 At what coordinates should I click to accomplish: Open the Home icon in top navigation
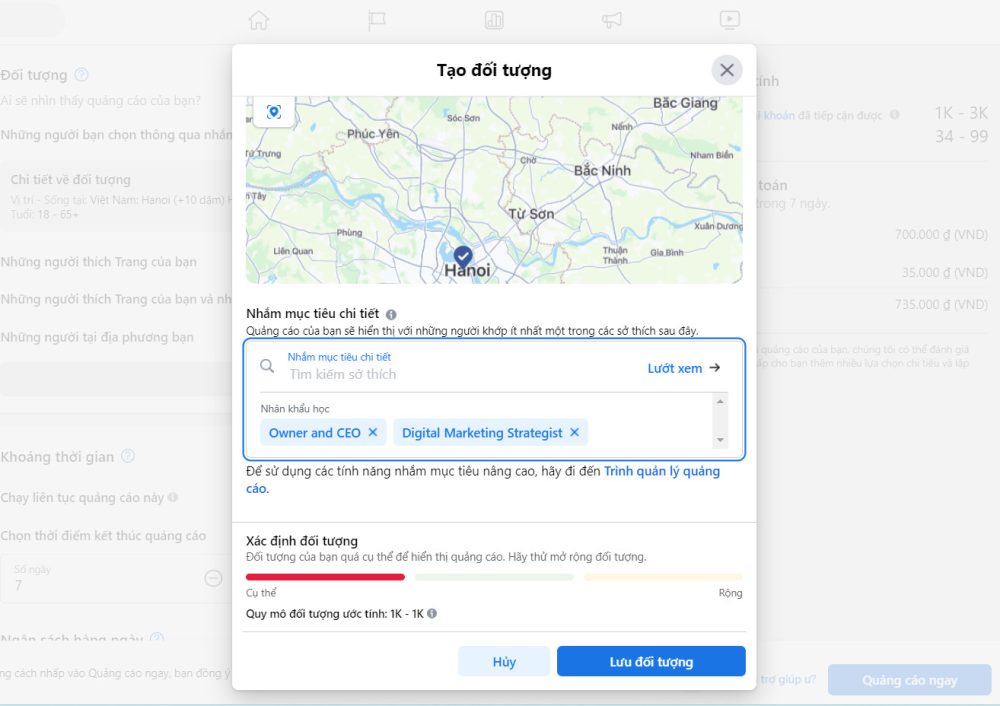259,20
